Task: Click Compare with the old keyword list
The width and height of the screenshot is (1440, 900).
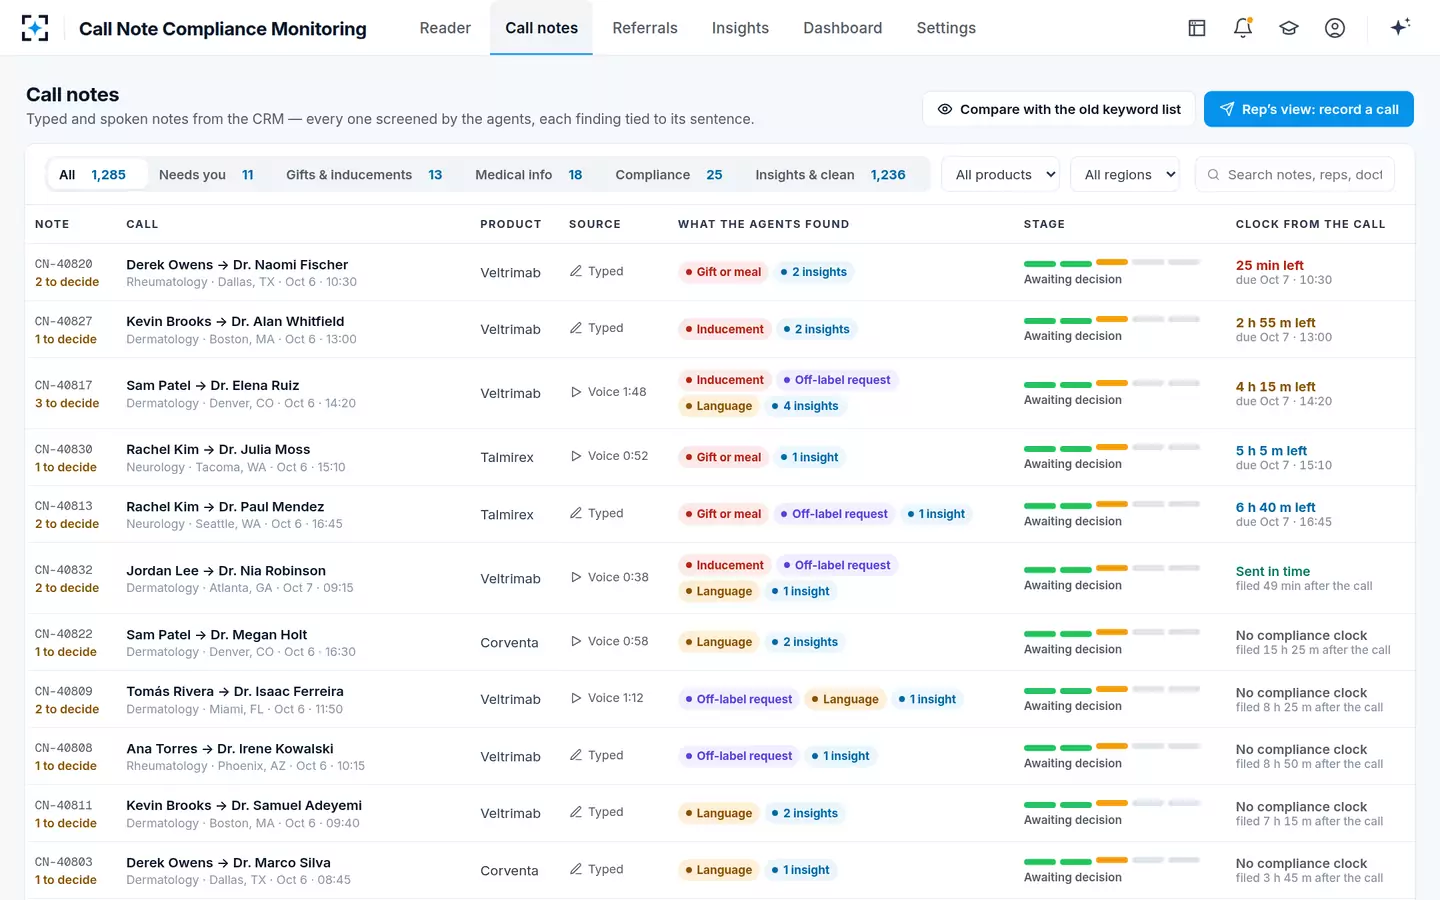Action: (1059, 109)
